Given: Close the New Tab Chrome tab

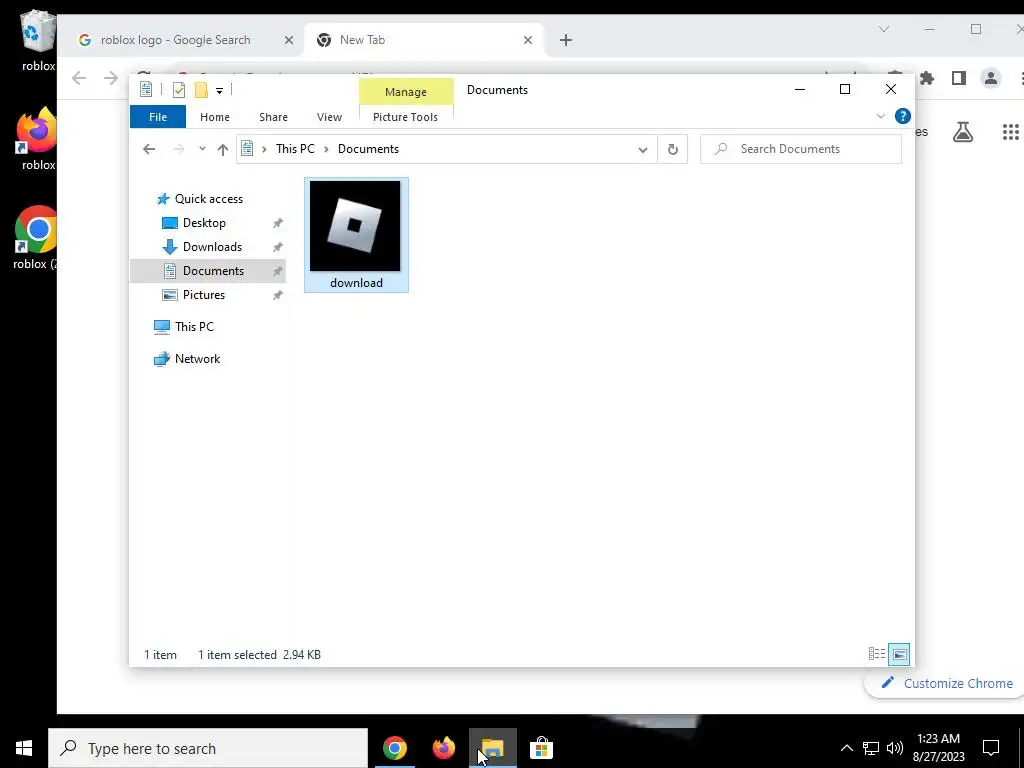Looking at the screenshot, I should click(x=528, y=40).
